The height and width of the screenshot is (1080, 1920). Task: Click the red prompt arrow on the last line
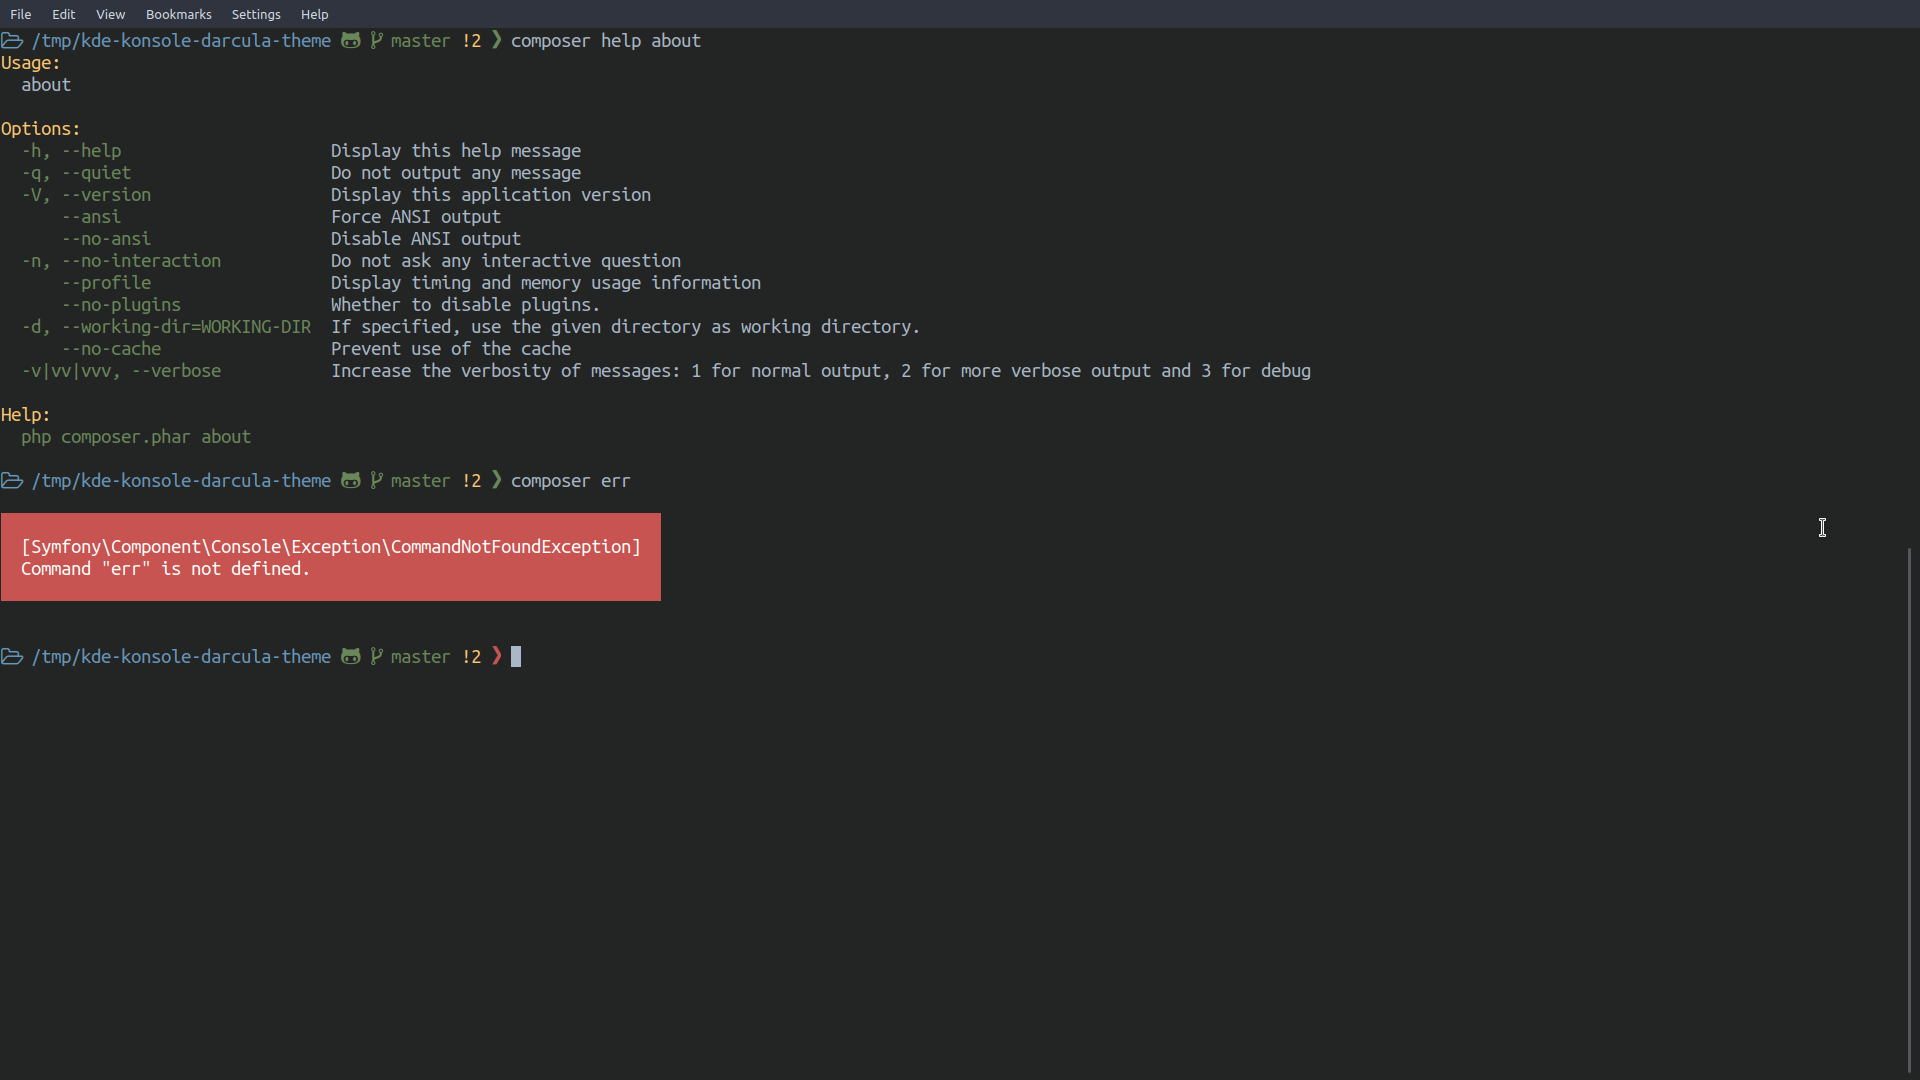[497, 657]
